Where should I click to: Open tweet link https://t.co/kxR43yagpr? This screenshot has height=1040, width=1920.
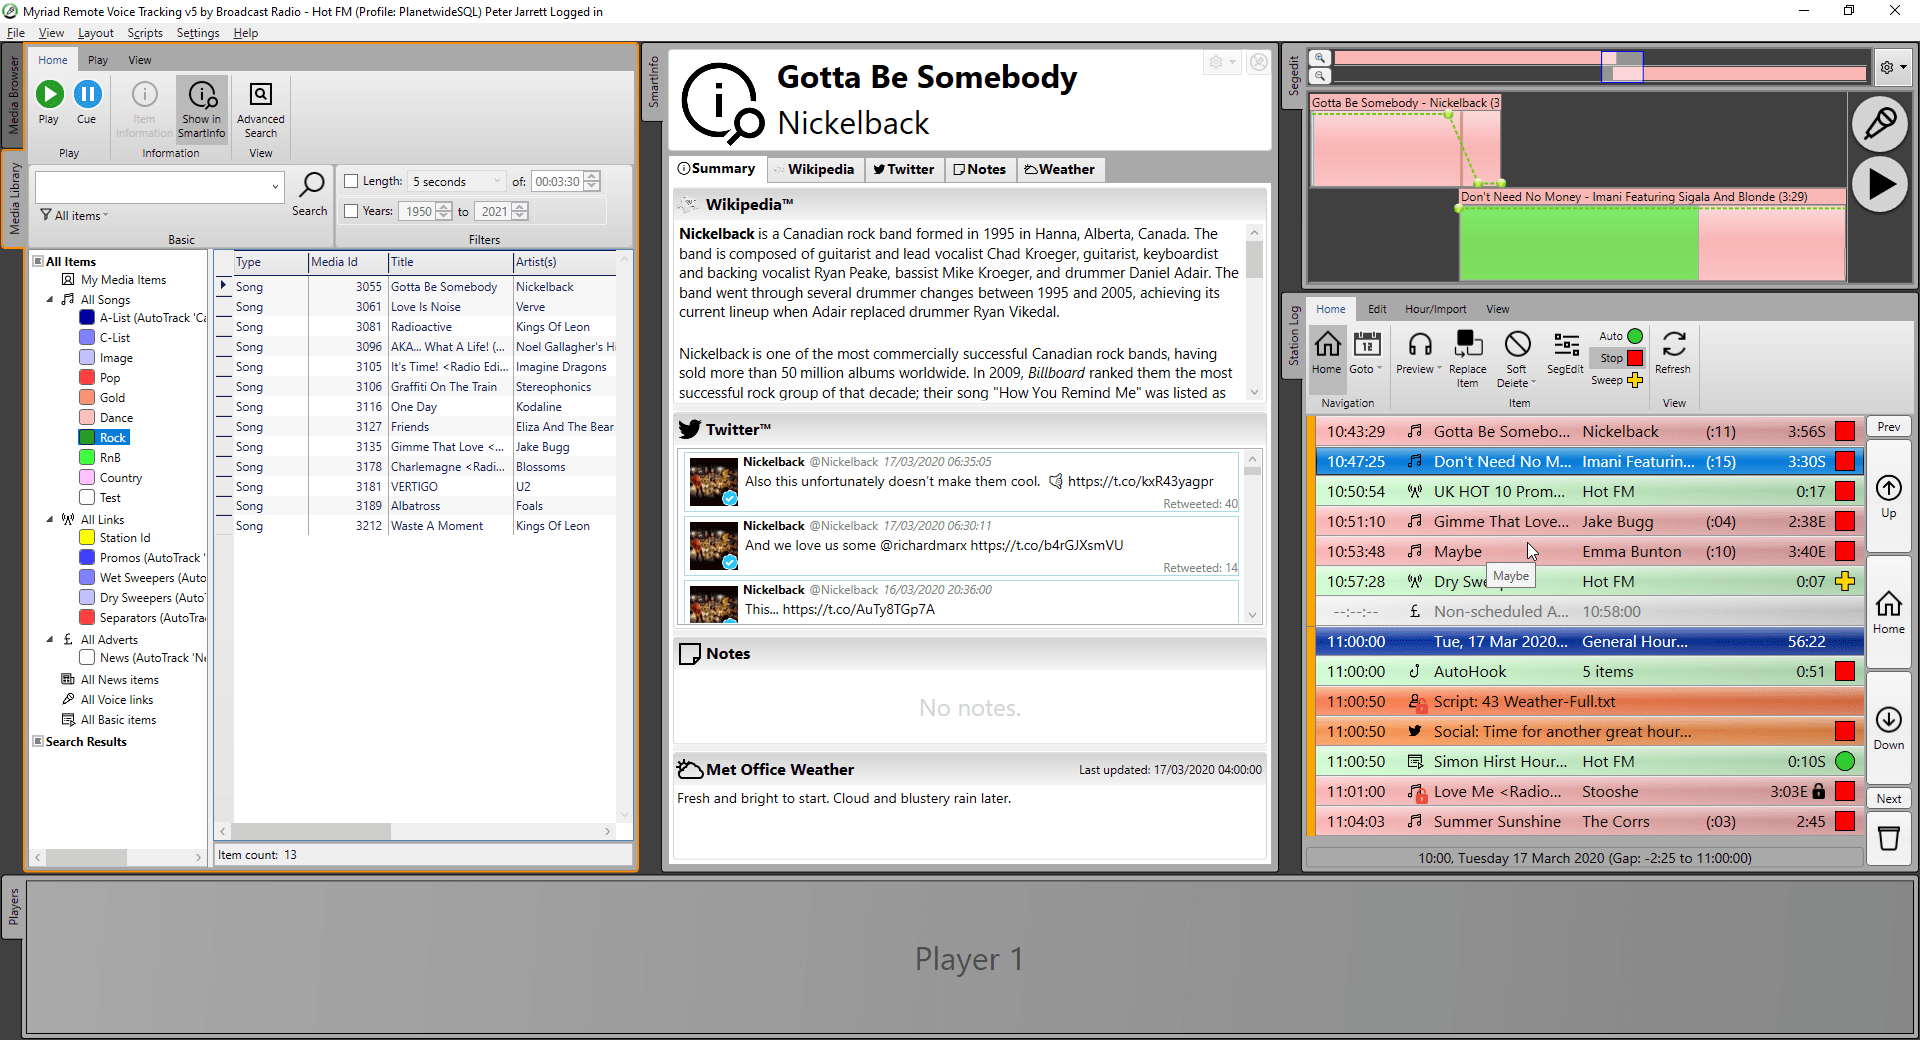tap(1140, 481)
